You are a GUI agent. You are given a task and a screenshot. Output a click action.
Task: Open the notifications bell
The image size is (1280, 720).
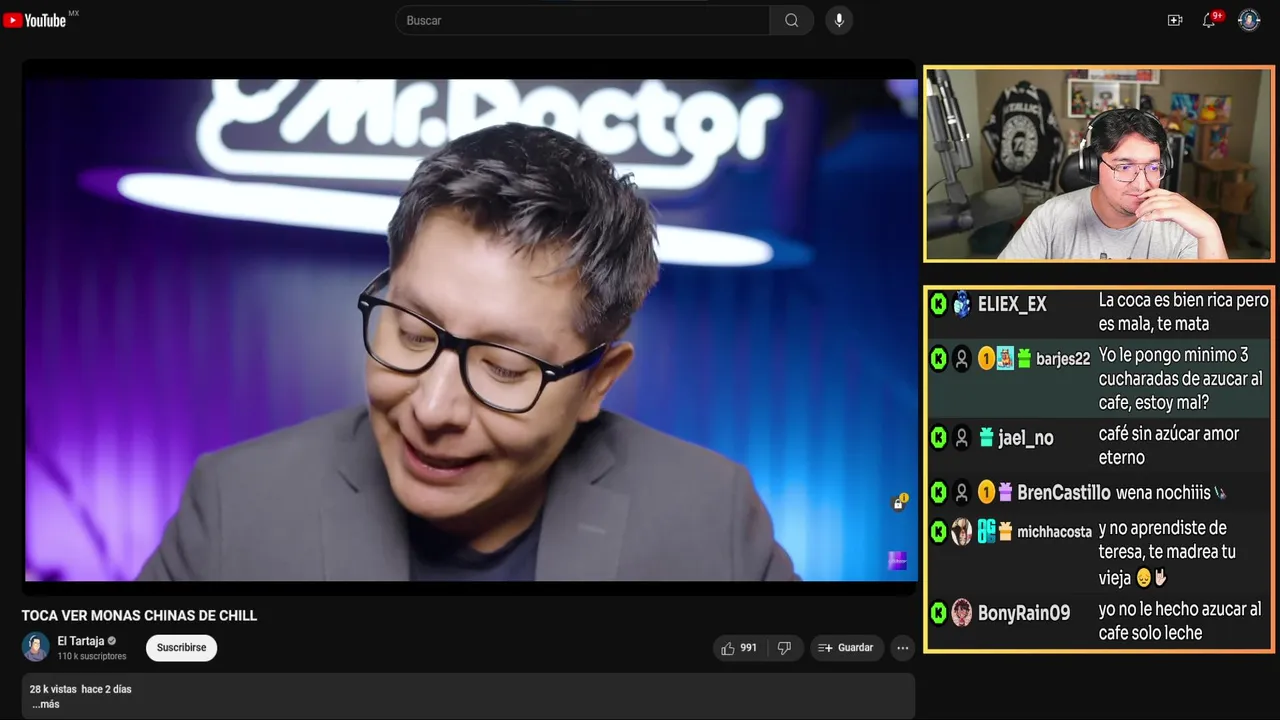tap(1209, 20)
